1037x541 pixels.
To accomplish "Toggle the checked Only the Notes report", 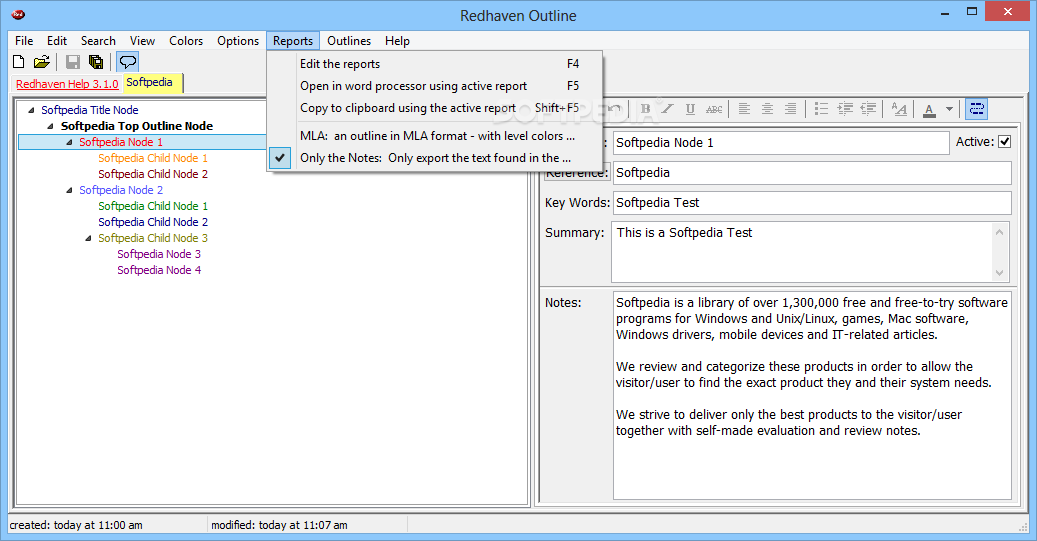I will 435,158.
